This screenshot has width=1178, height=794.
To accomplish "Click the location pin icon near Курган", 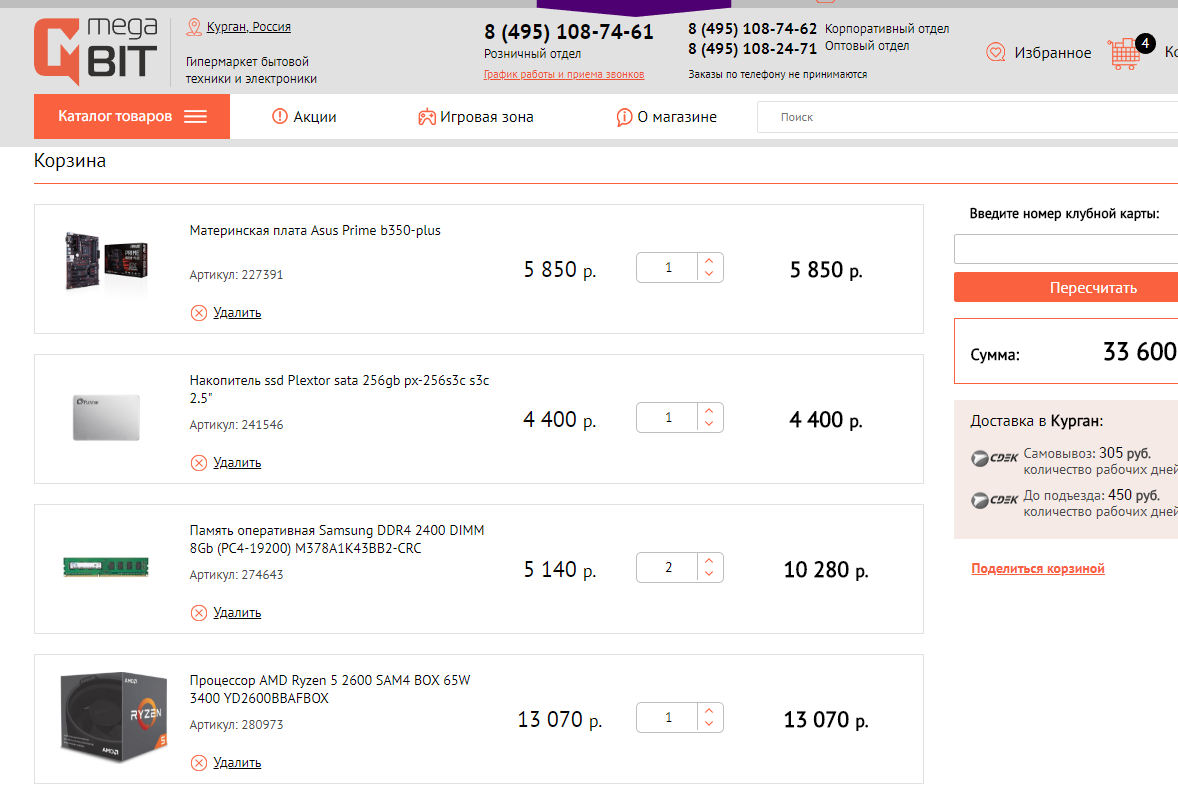I will 194,27.
